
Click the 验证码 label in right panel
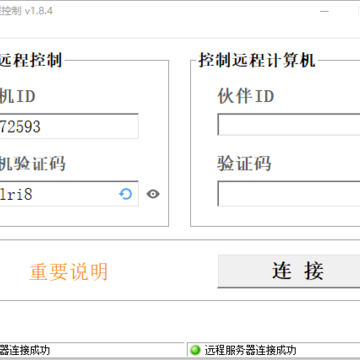click(244, 163)
